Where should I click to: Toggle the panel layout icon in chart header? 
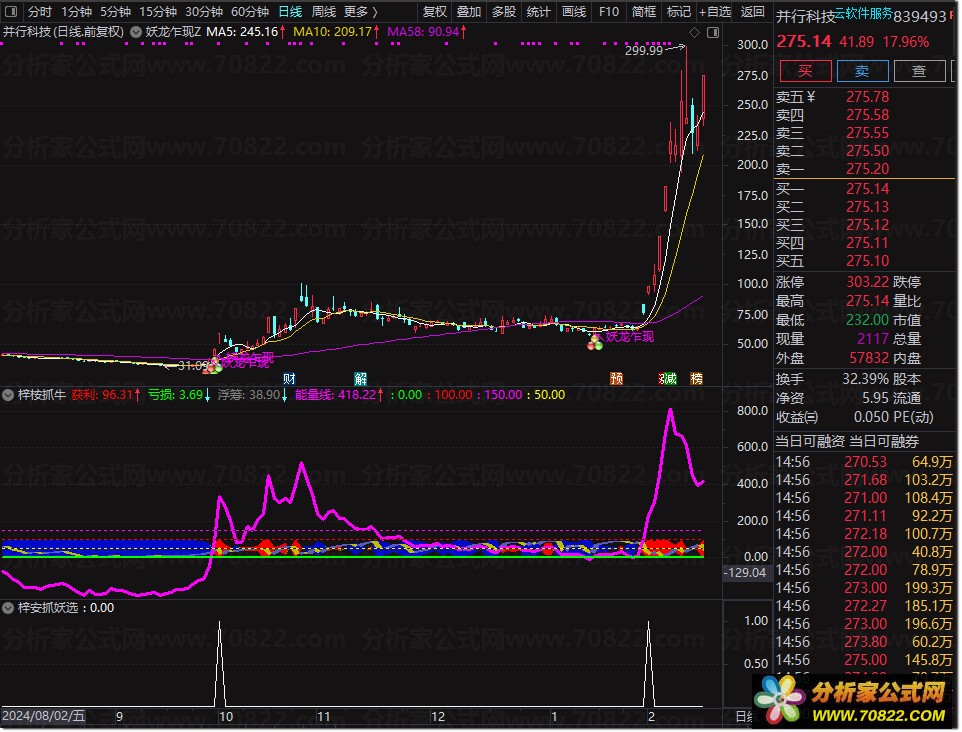pos(713,32)
